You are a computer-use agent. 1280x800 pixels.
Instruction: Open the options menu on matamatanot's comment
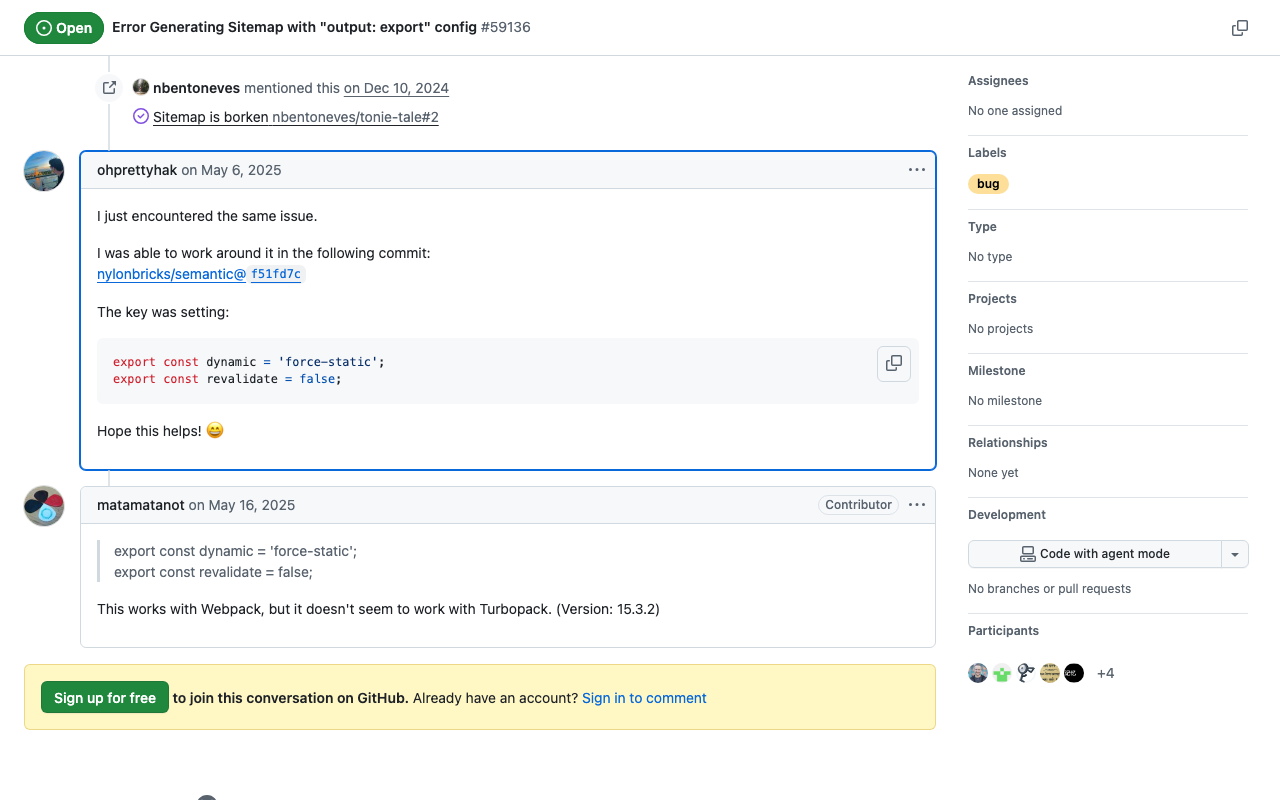pyautogui.click(x=916, y=505)
